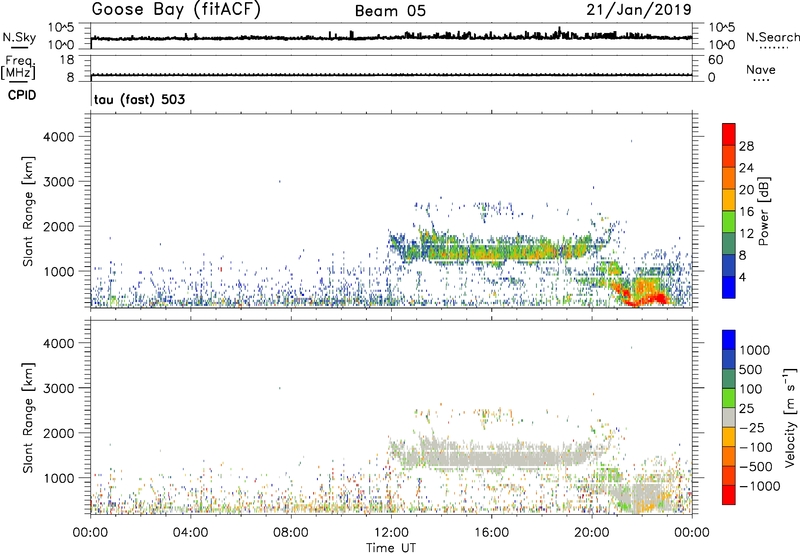Click the 'Goose Bay (fitACF)' title text
The width and height of the screenshot is (800, 554).
176,10
